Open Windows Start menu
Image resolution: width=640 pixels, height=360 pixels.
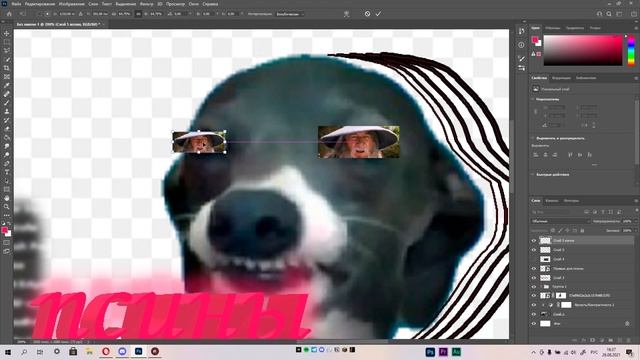8,351
